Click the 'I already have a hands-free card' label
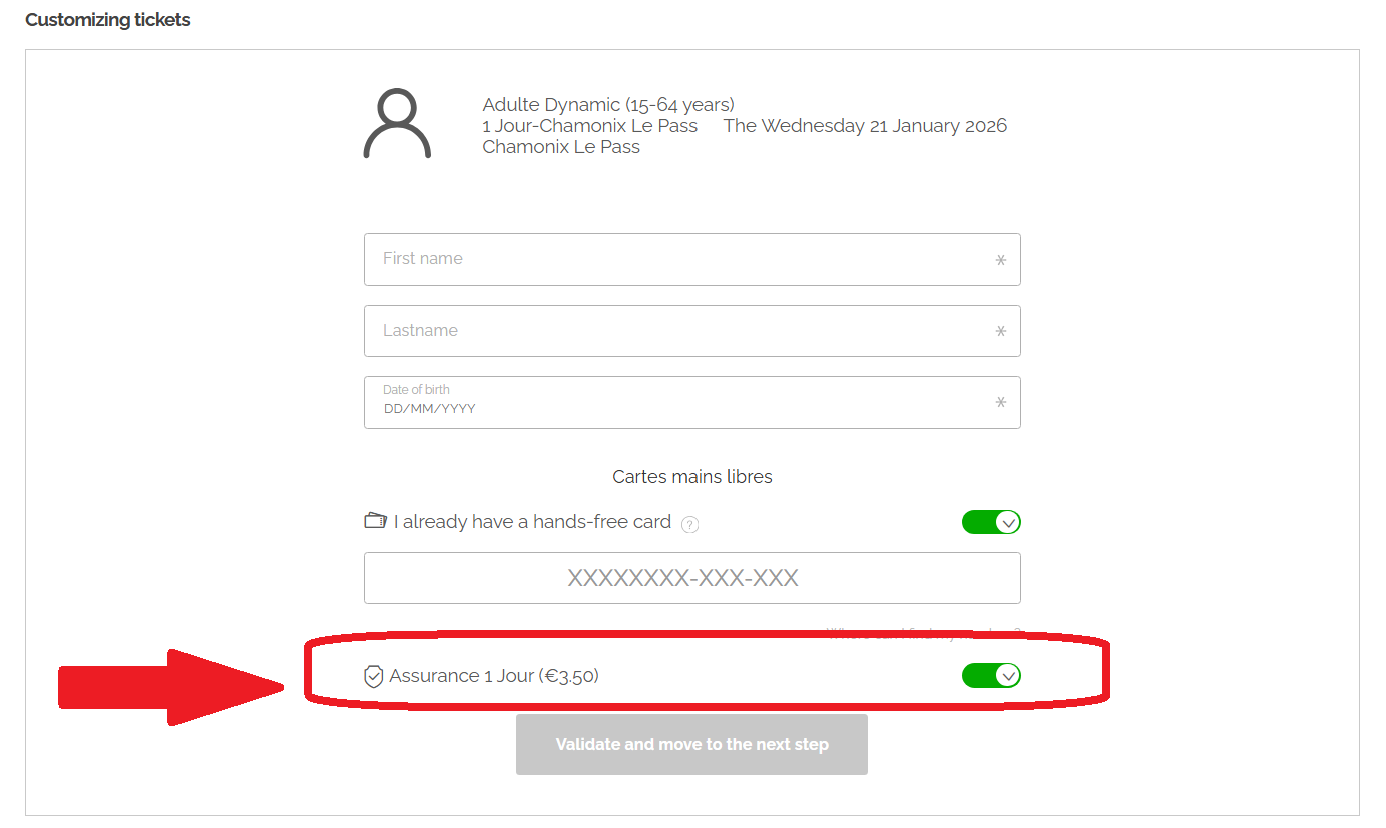Screen dimensions: 1386x828 point(532,522)
